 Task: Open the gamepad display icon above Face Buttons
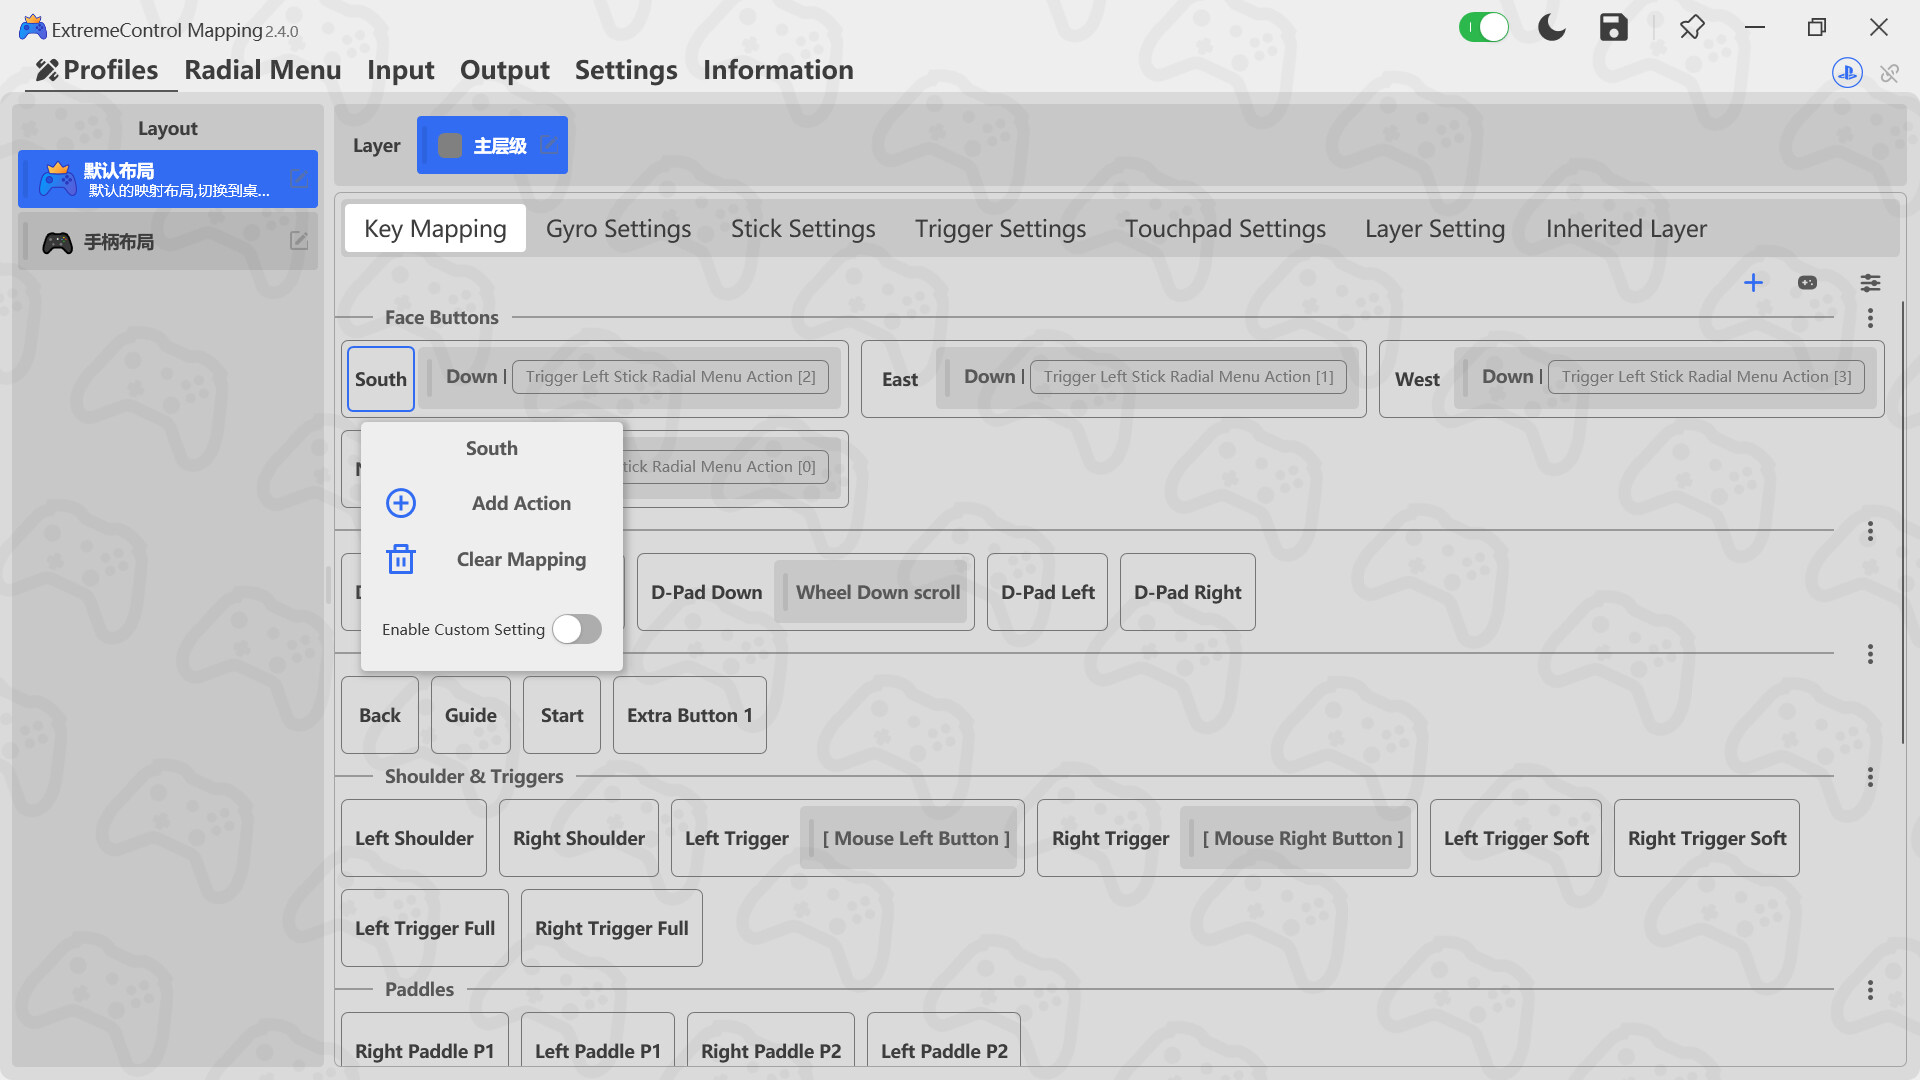tap(1807, 283)
